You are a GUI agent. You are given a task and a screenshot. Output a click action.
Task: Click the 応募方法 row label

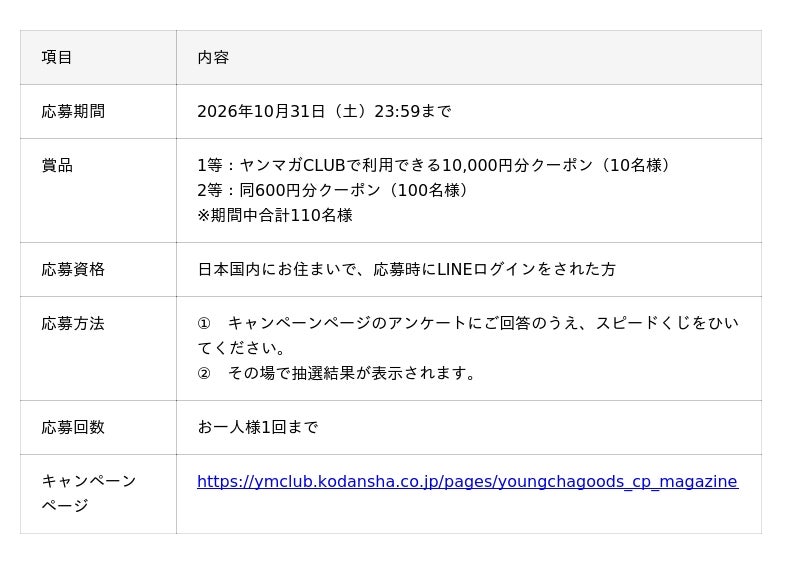pos(73,324)
